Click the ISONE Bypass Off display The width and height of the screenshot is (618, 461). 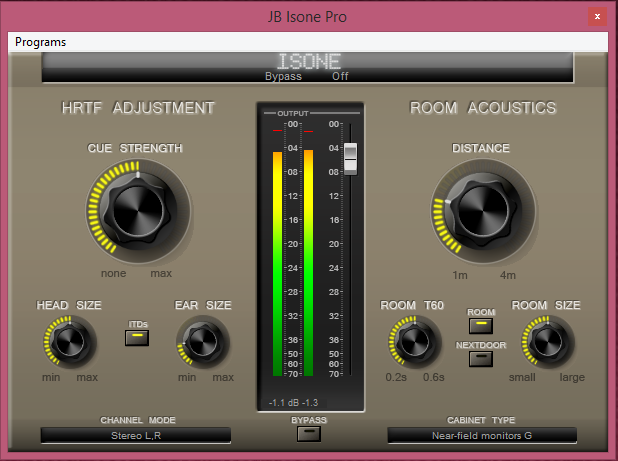(307, 67)
